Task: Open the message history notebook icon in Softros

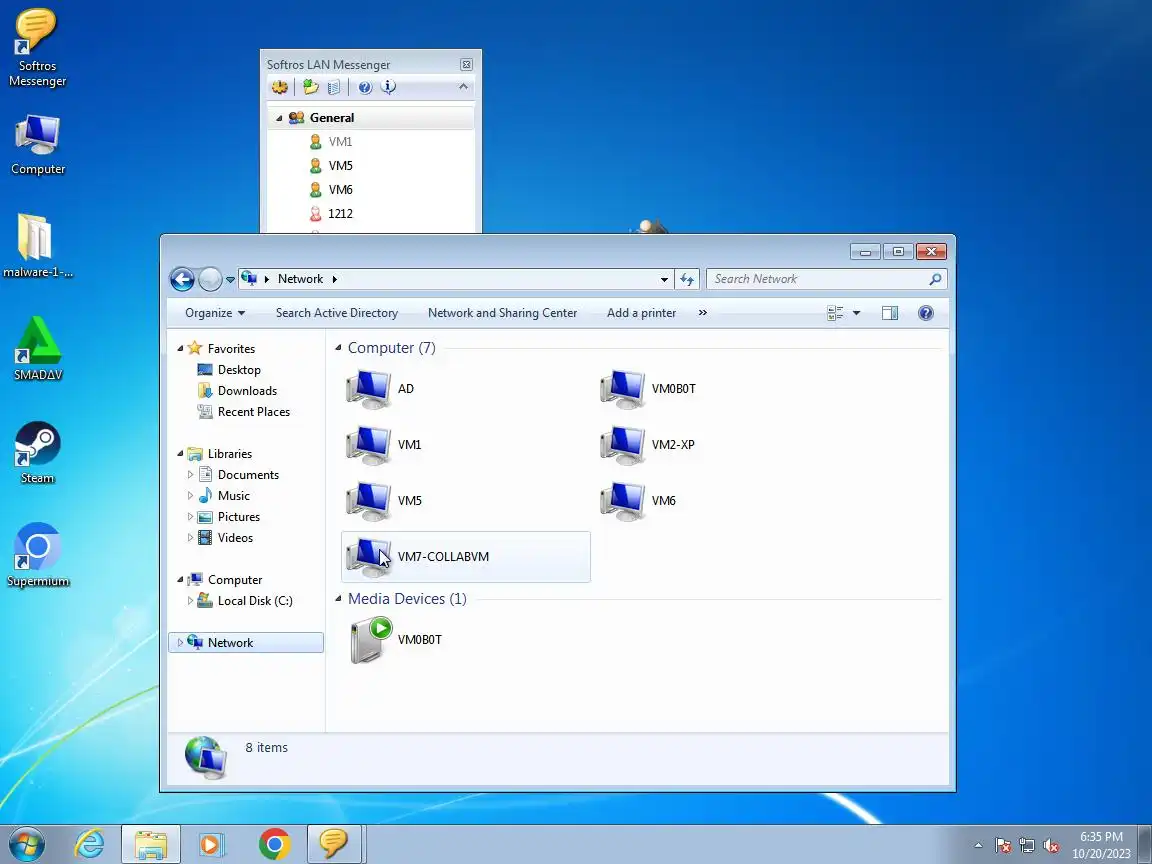Action: click(334, 87)
